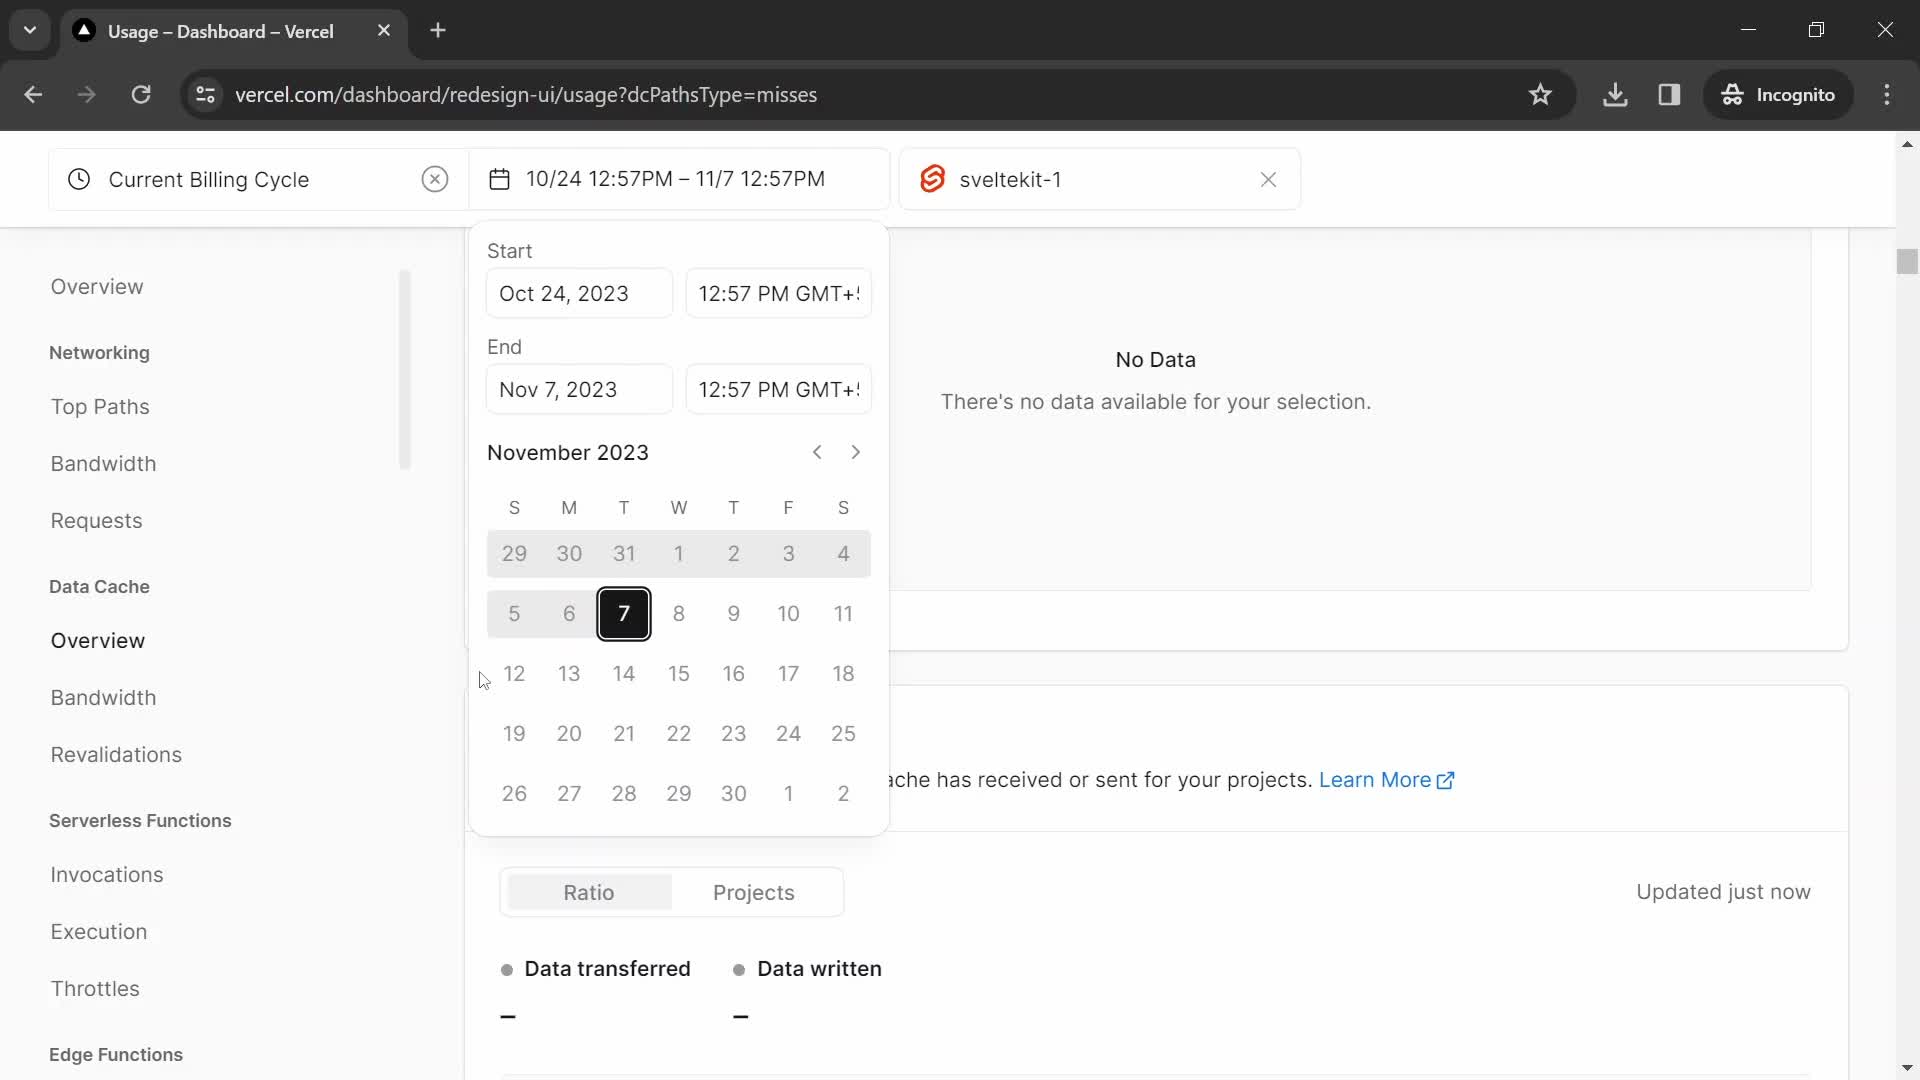Expand the Serverless Functions section

(141, 820)
